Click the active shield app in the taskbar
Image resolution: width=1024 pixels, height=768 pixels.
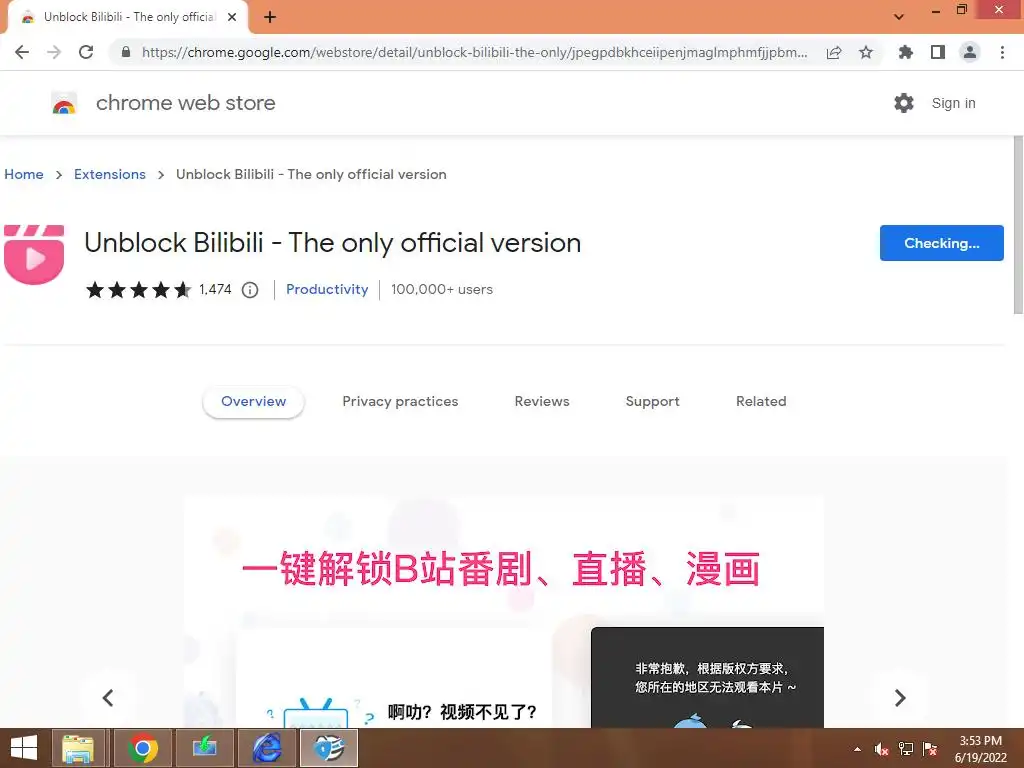point(329,748)
